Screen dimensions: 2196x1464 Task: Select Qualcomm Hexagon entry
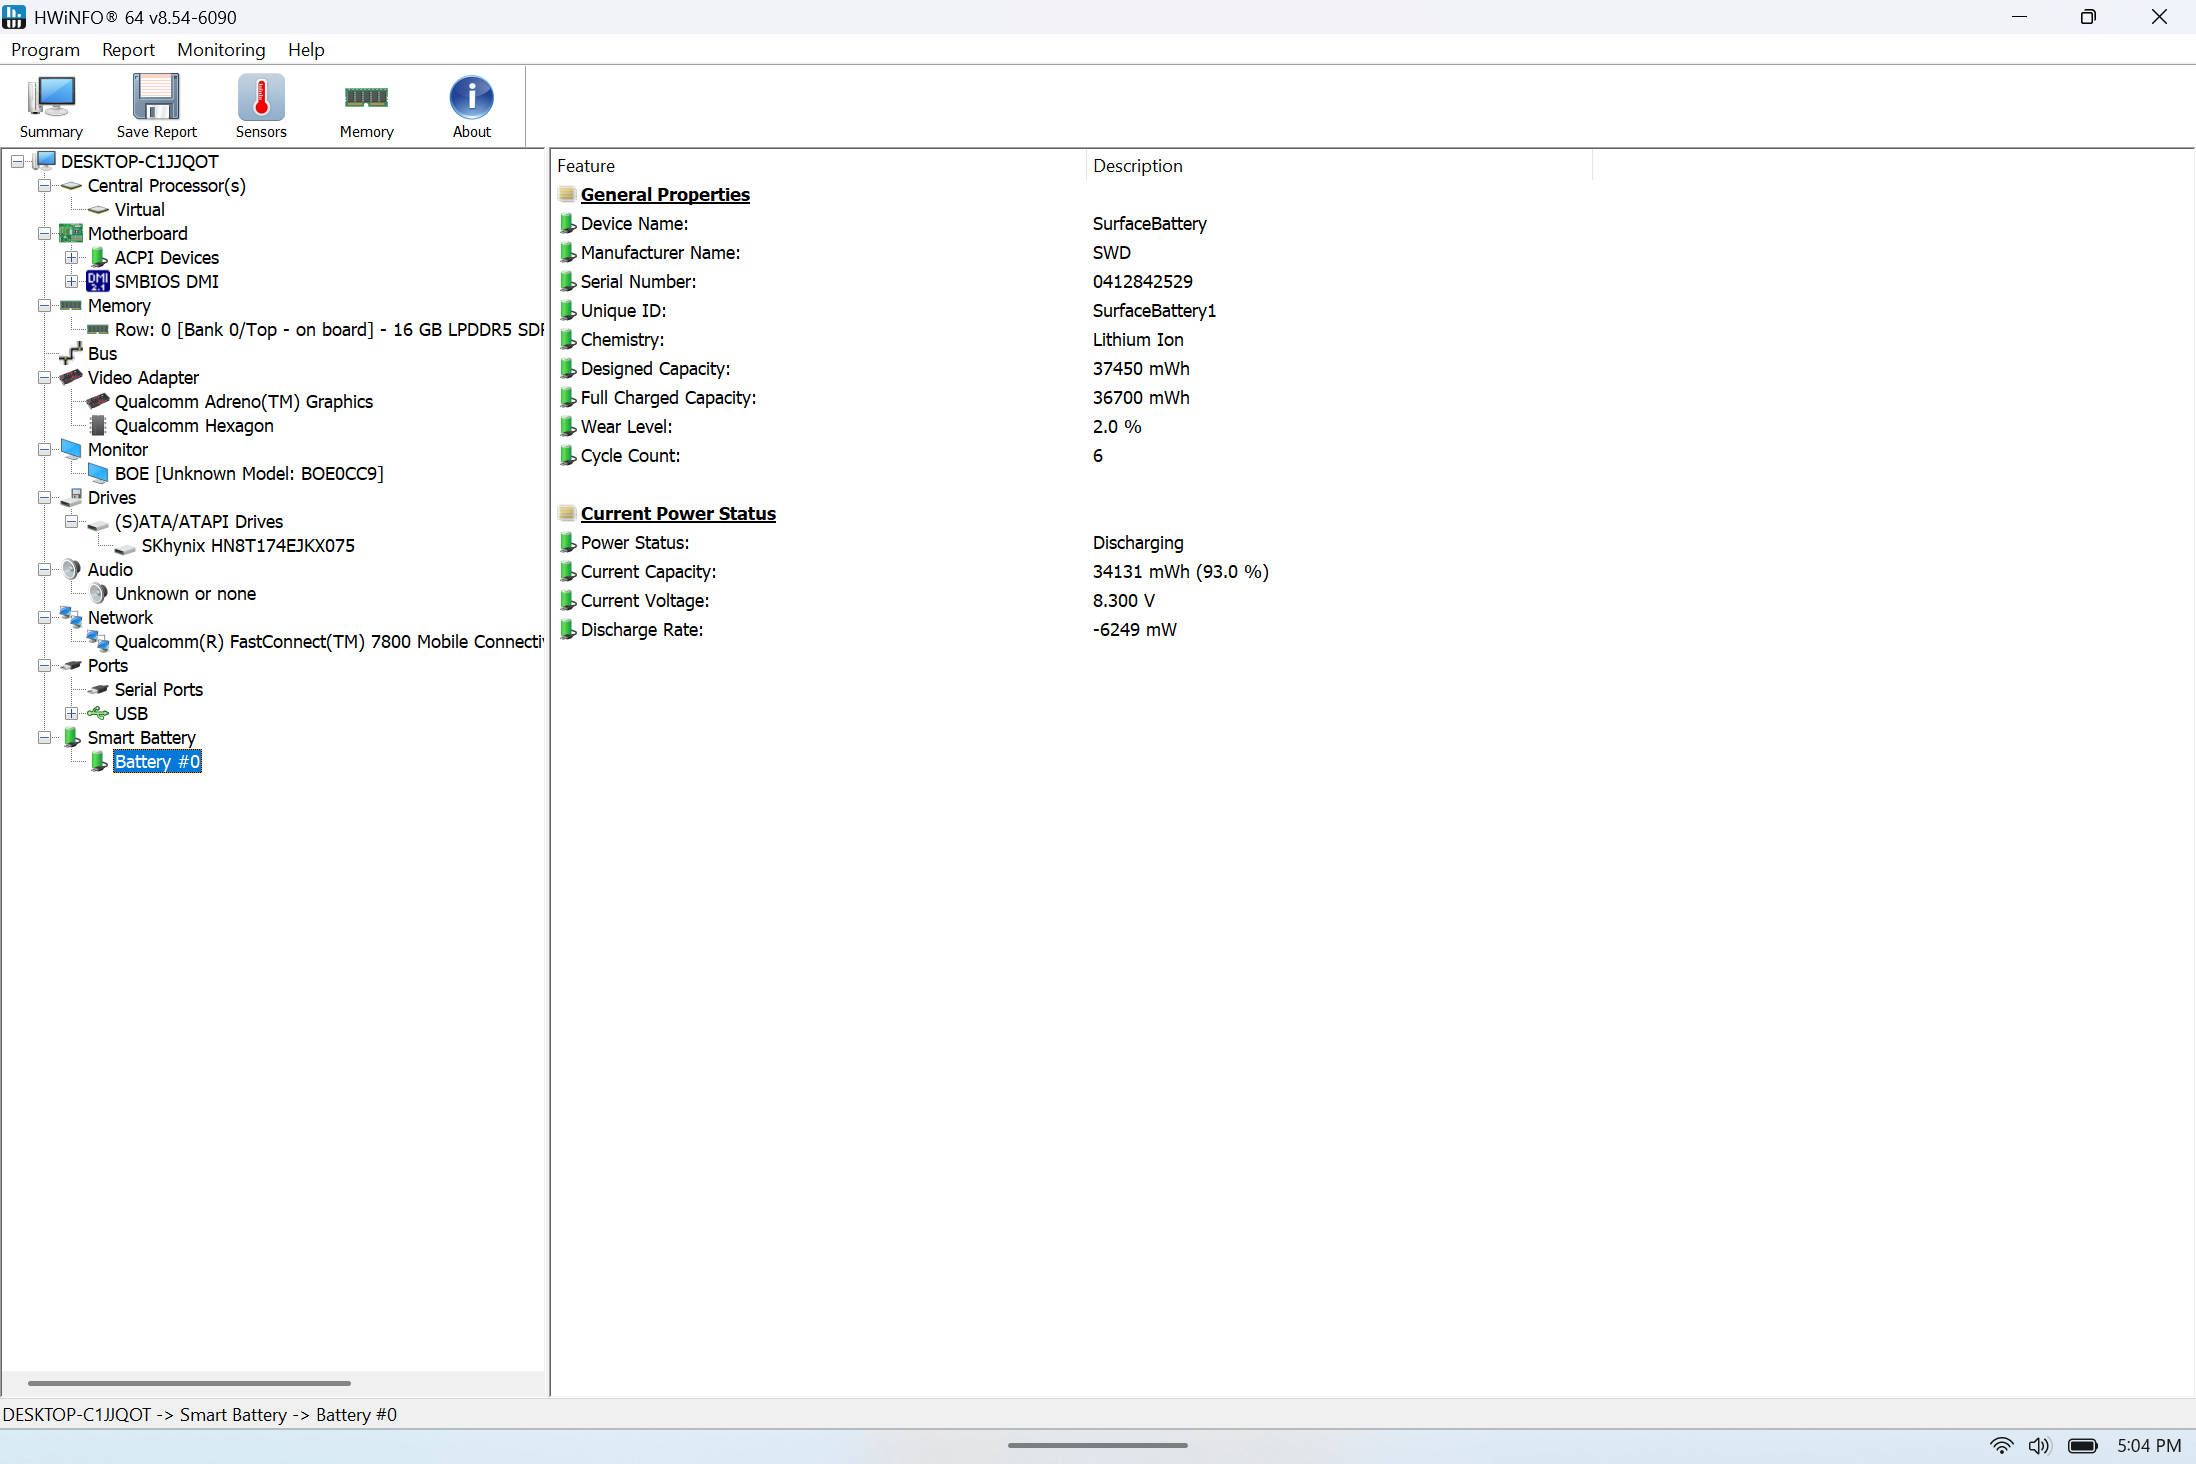click(x=194, y=425)
